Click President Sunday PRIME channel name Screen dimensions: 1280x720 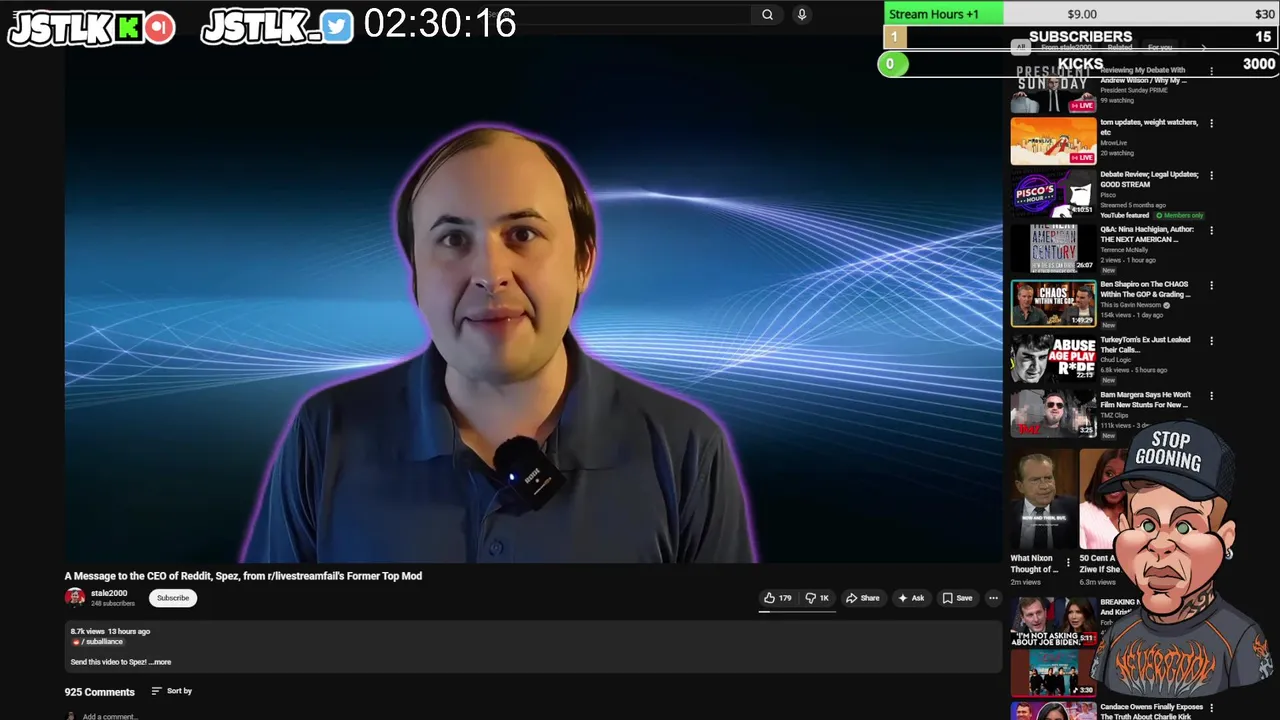[x=1134, y=90]
